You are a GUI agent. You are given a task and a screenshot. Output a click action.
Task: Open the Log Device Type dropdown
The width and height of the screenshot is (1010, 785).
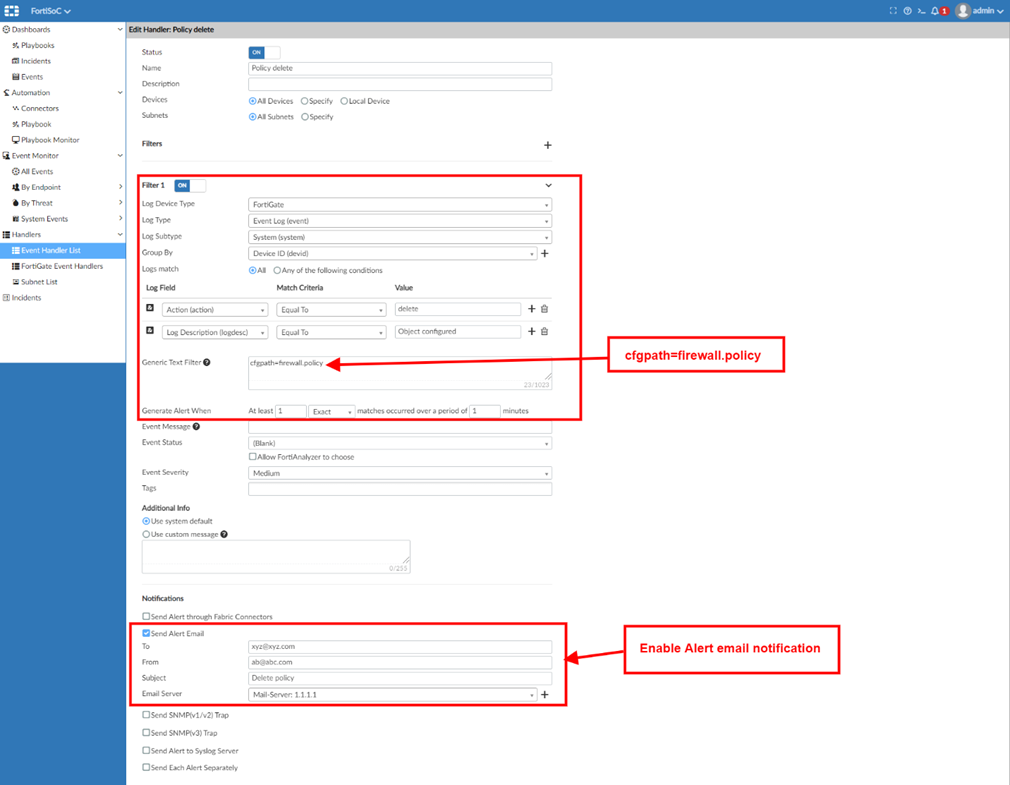pos(399,205)
